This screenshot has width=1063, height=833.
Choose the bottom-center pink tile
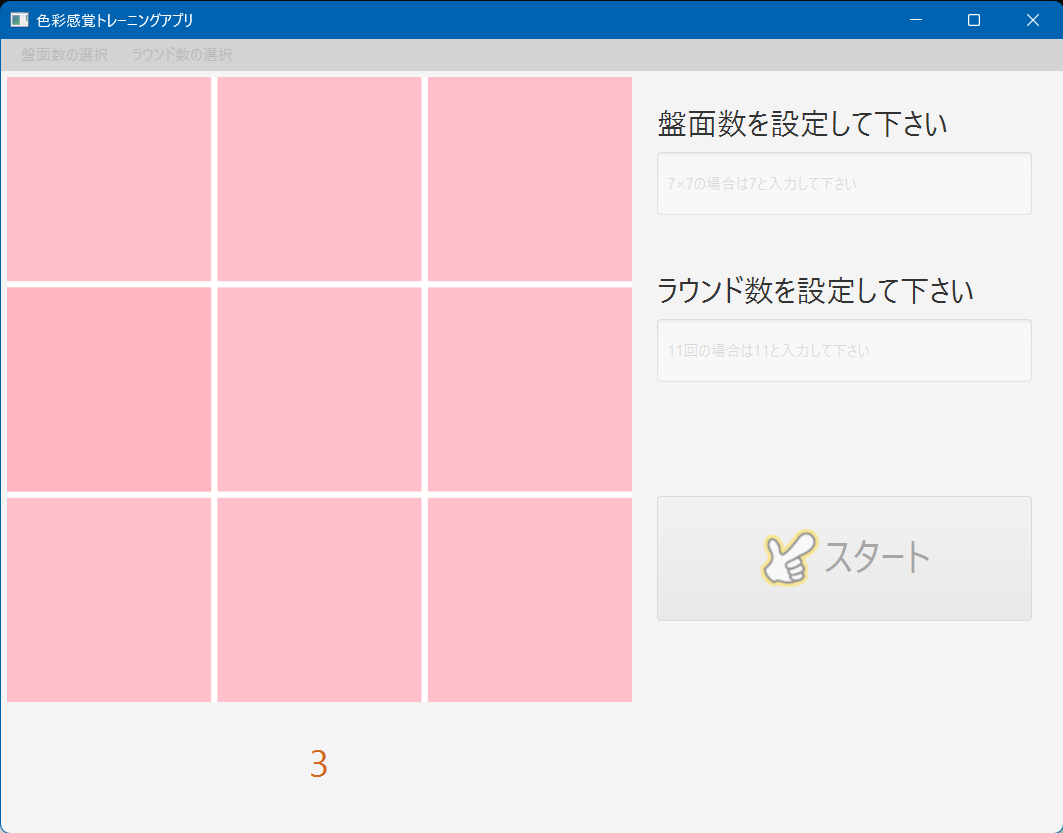(x=319, y=600)
